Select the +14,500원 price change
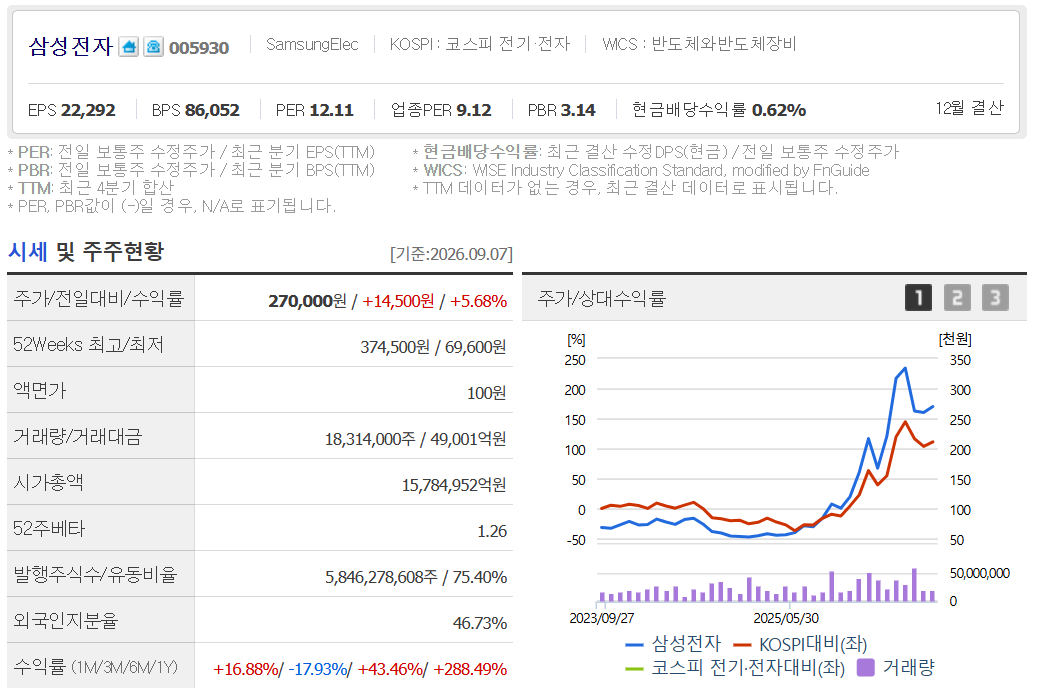 point(398,301)
